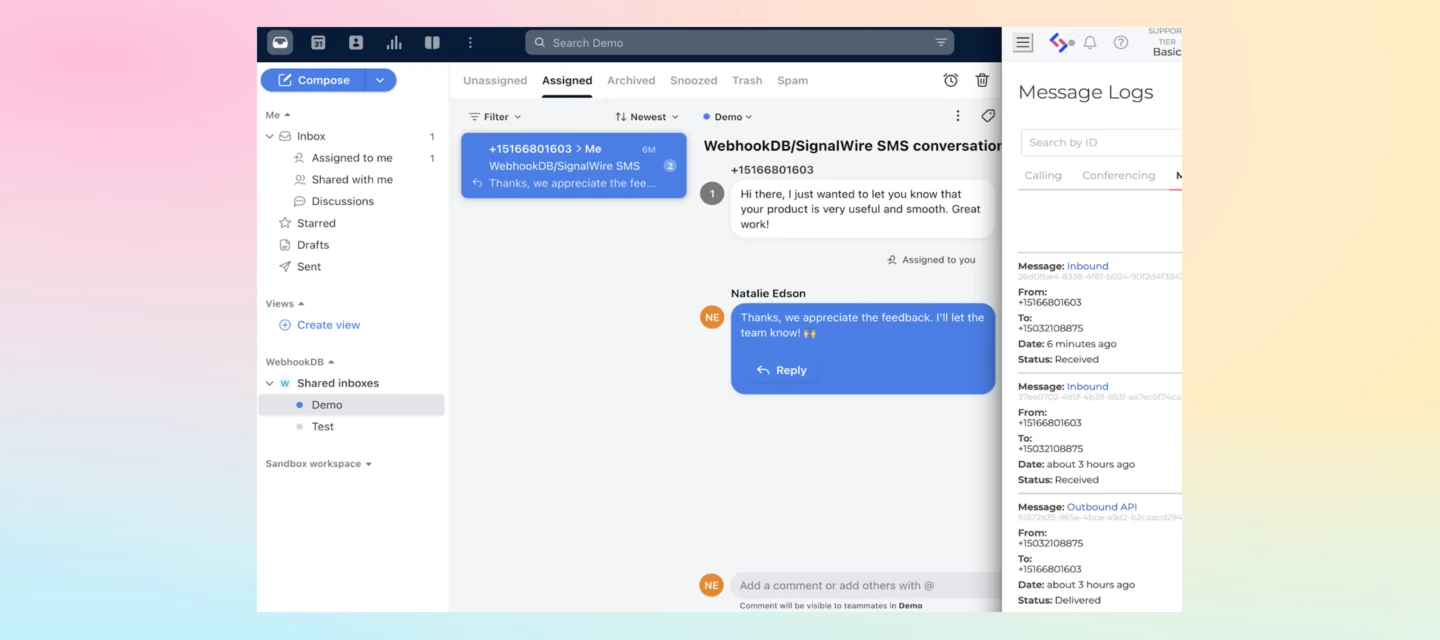Viewport: 1440px width, 640px height.
Task: Open the knowledge base book icon
Action: (432, 43)
